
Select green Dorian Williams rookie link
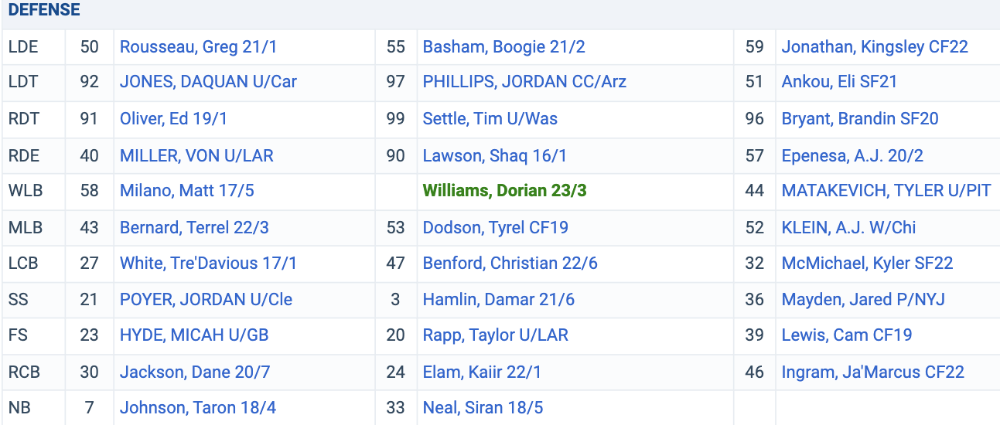pos(504,191)
